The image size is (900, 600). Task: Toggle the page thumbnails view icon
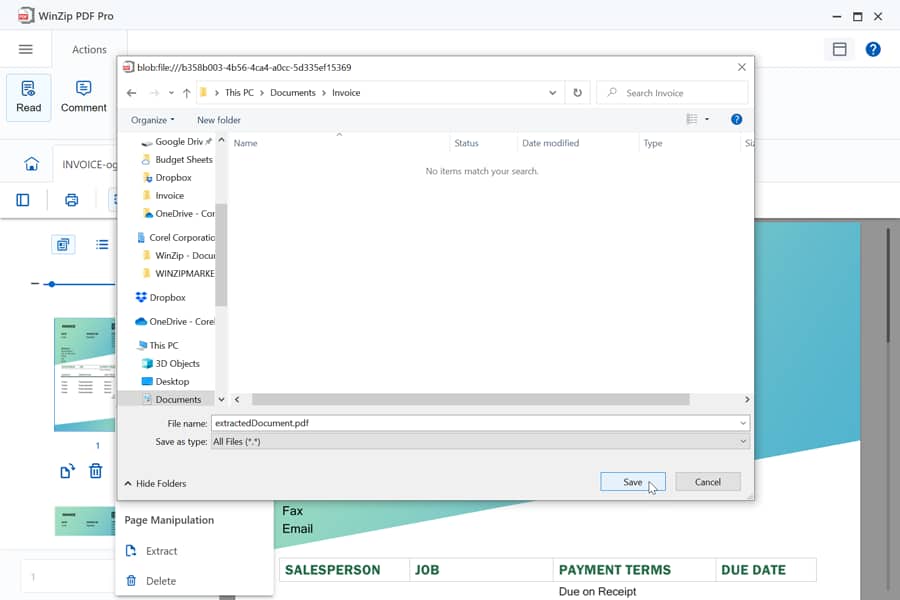pyautogui.click(x=62, y=244)
